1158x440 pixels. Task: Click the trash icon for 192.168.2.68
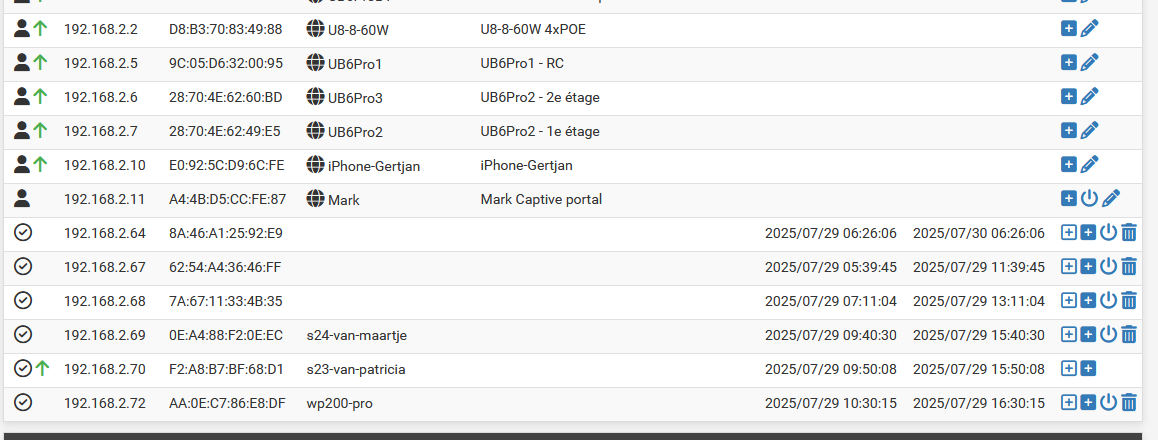click(x=1128, y=300)
